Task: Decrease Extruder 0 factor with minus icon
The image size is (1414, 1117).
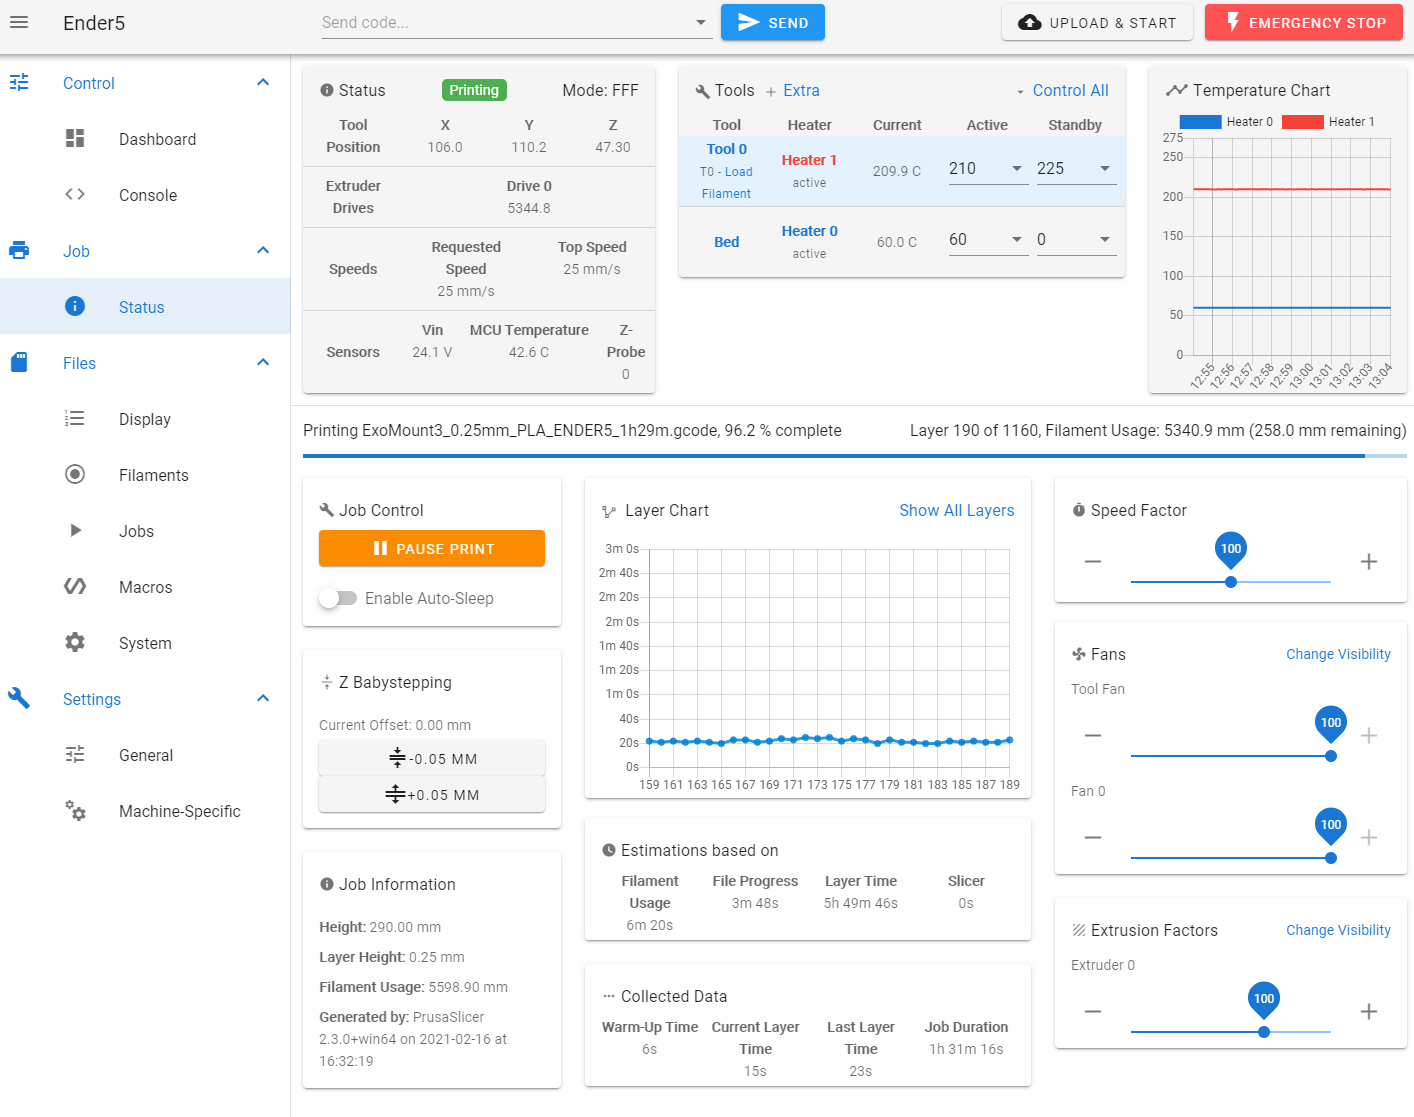Action: coord(1093,1012)
